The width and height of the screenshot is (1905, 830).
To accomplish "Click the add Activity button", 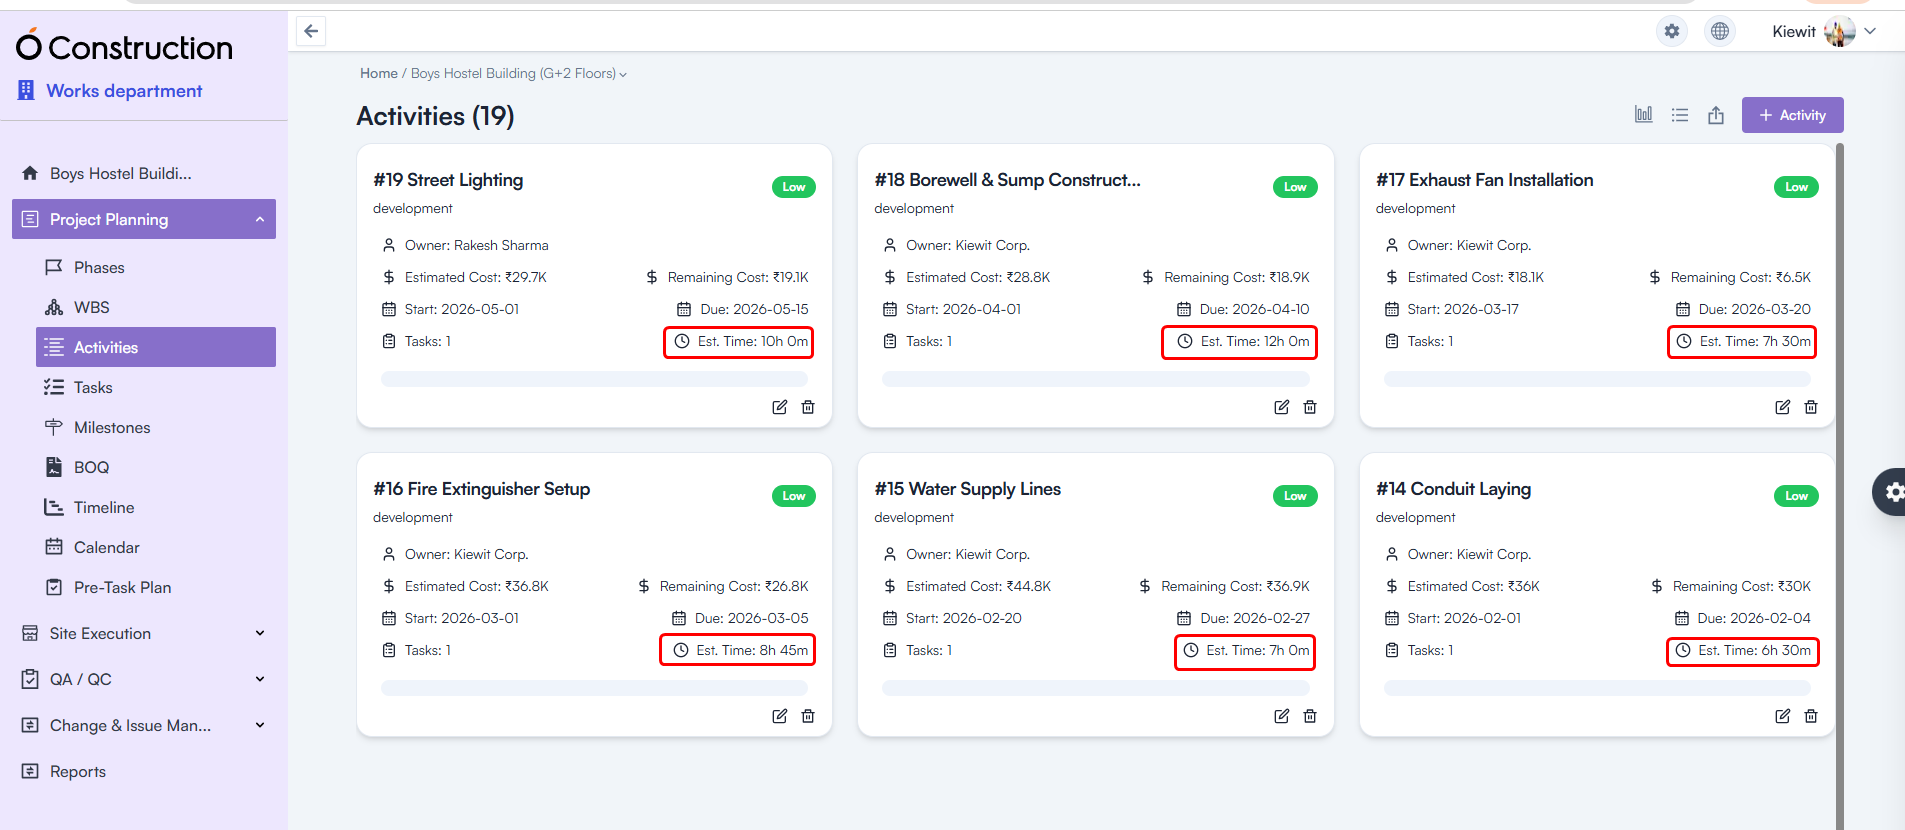I will point(1792,115).
